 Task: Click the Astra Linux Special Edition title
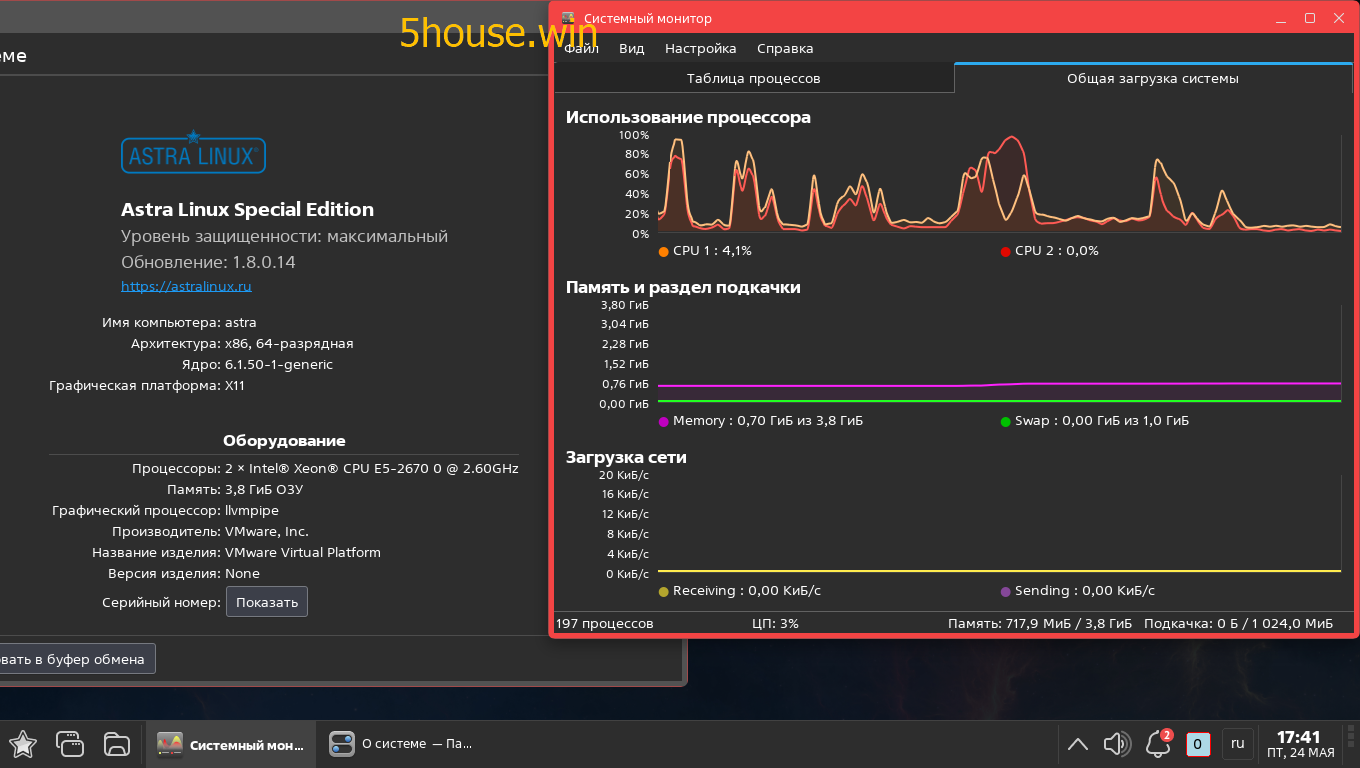click(247, 209)
